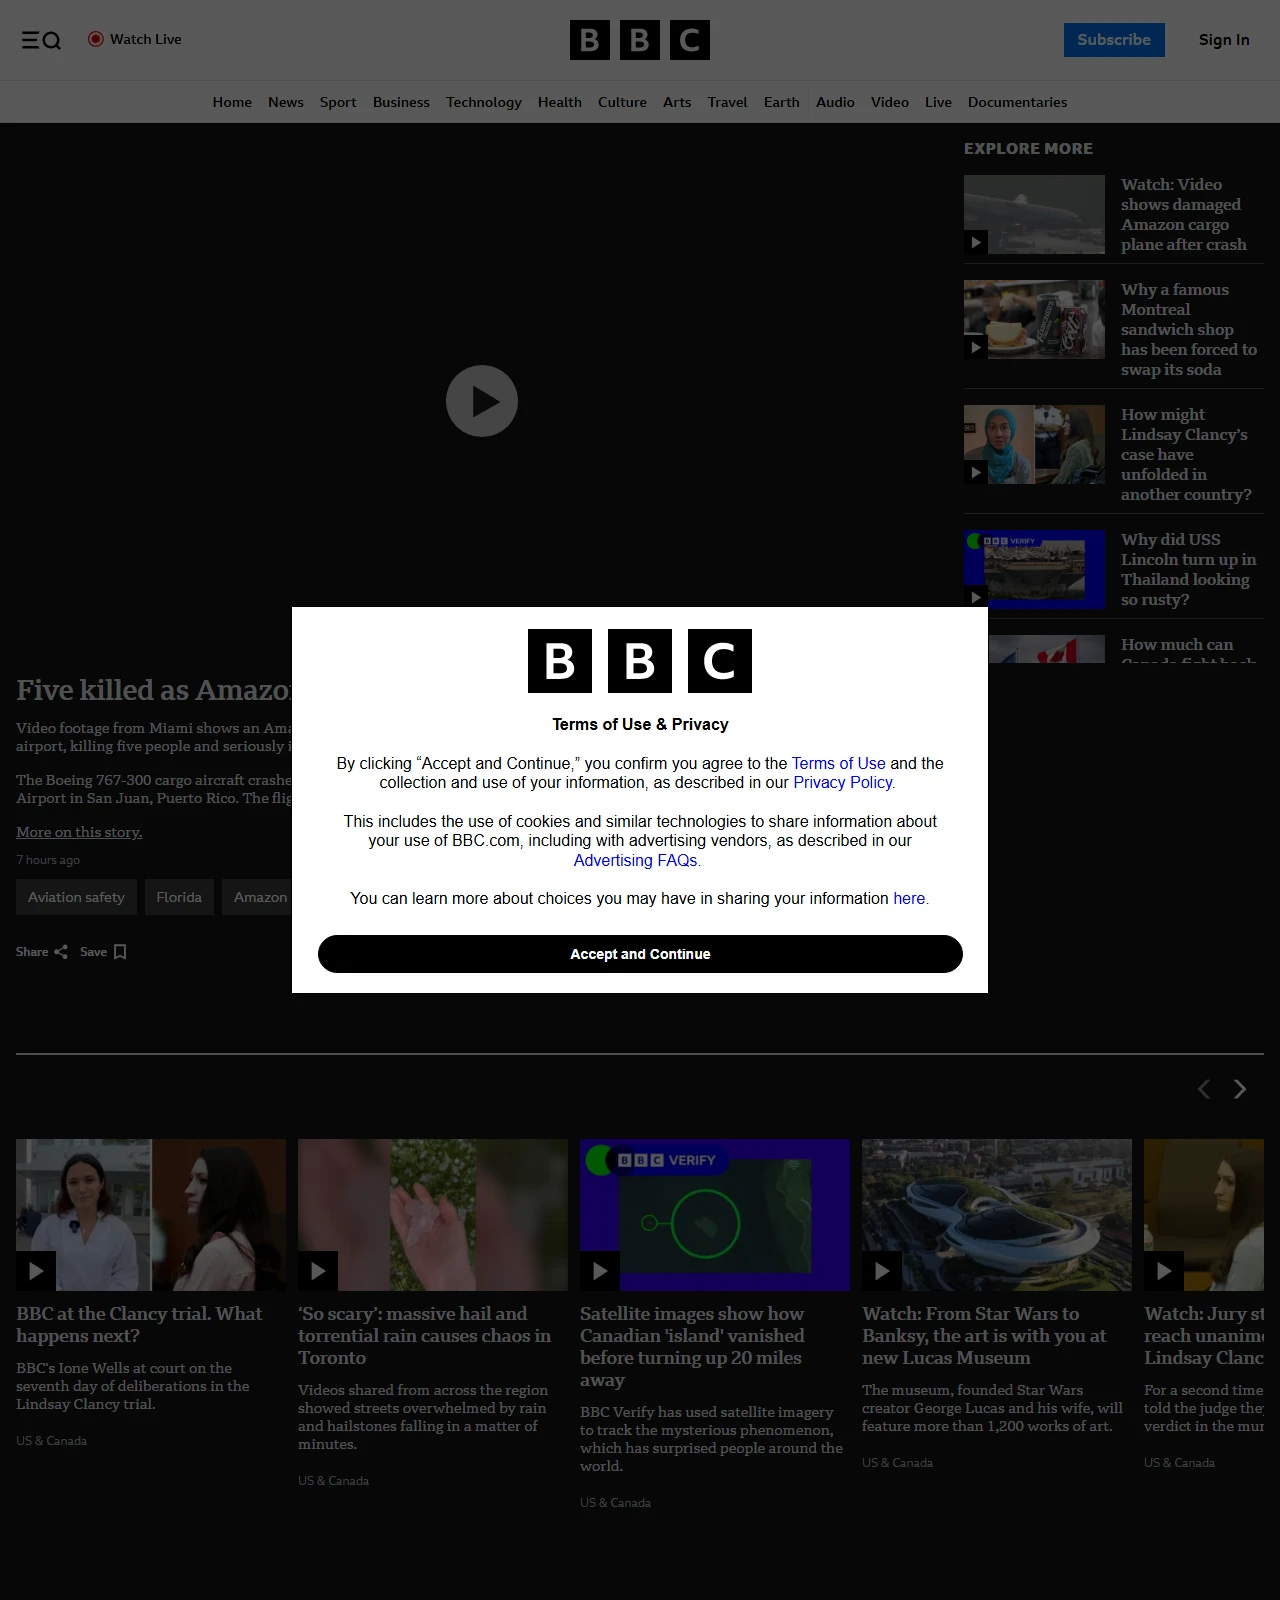This screenshot has width=1280, height=1600.
Task: Open the Video nav item
Action: point(890,102)
